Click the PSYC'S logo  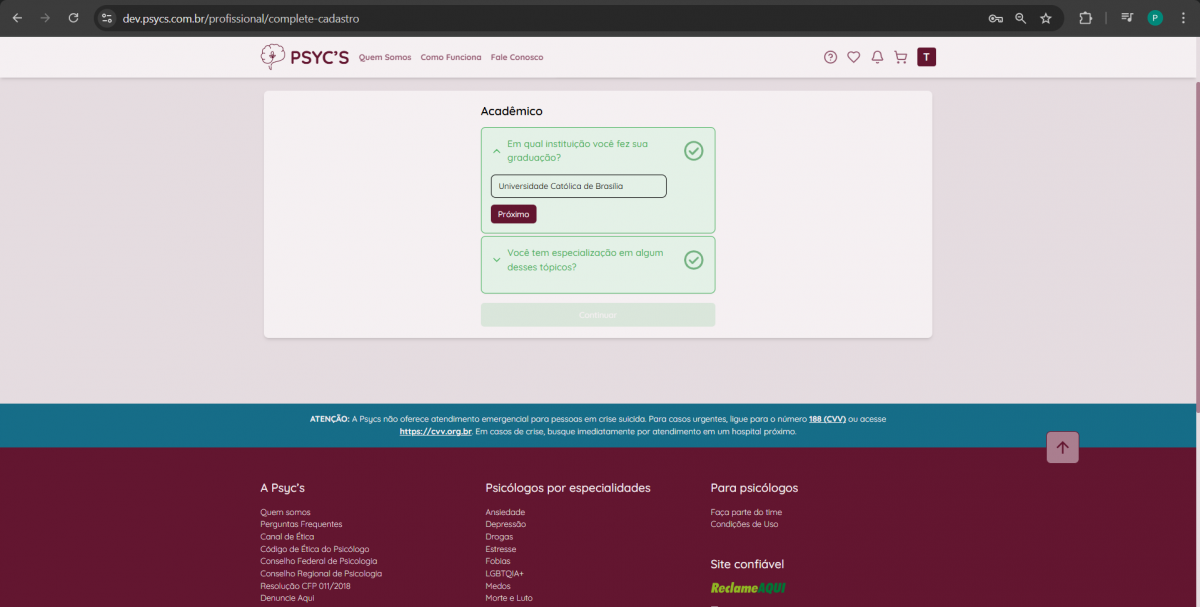tap(304, 57)
